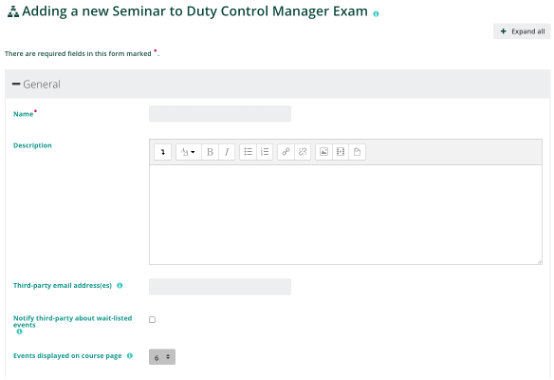Open help for events displayed on course page
This screenshot has height=380, width=554.
tap(130, 356)
